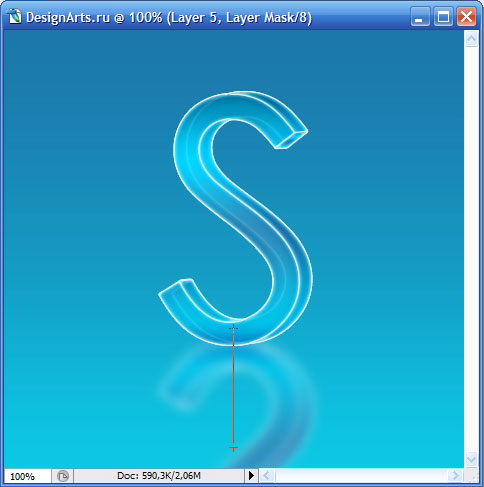Minimize the DesignArts.ru document window
Screen dimensions: 484x487
point(420,17)
